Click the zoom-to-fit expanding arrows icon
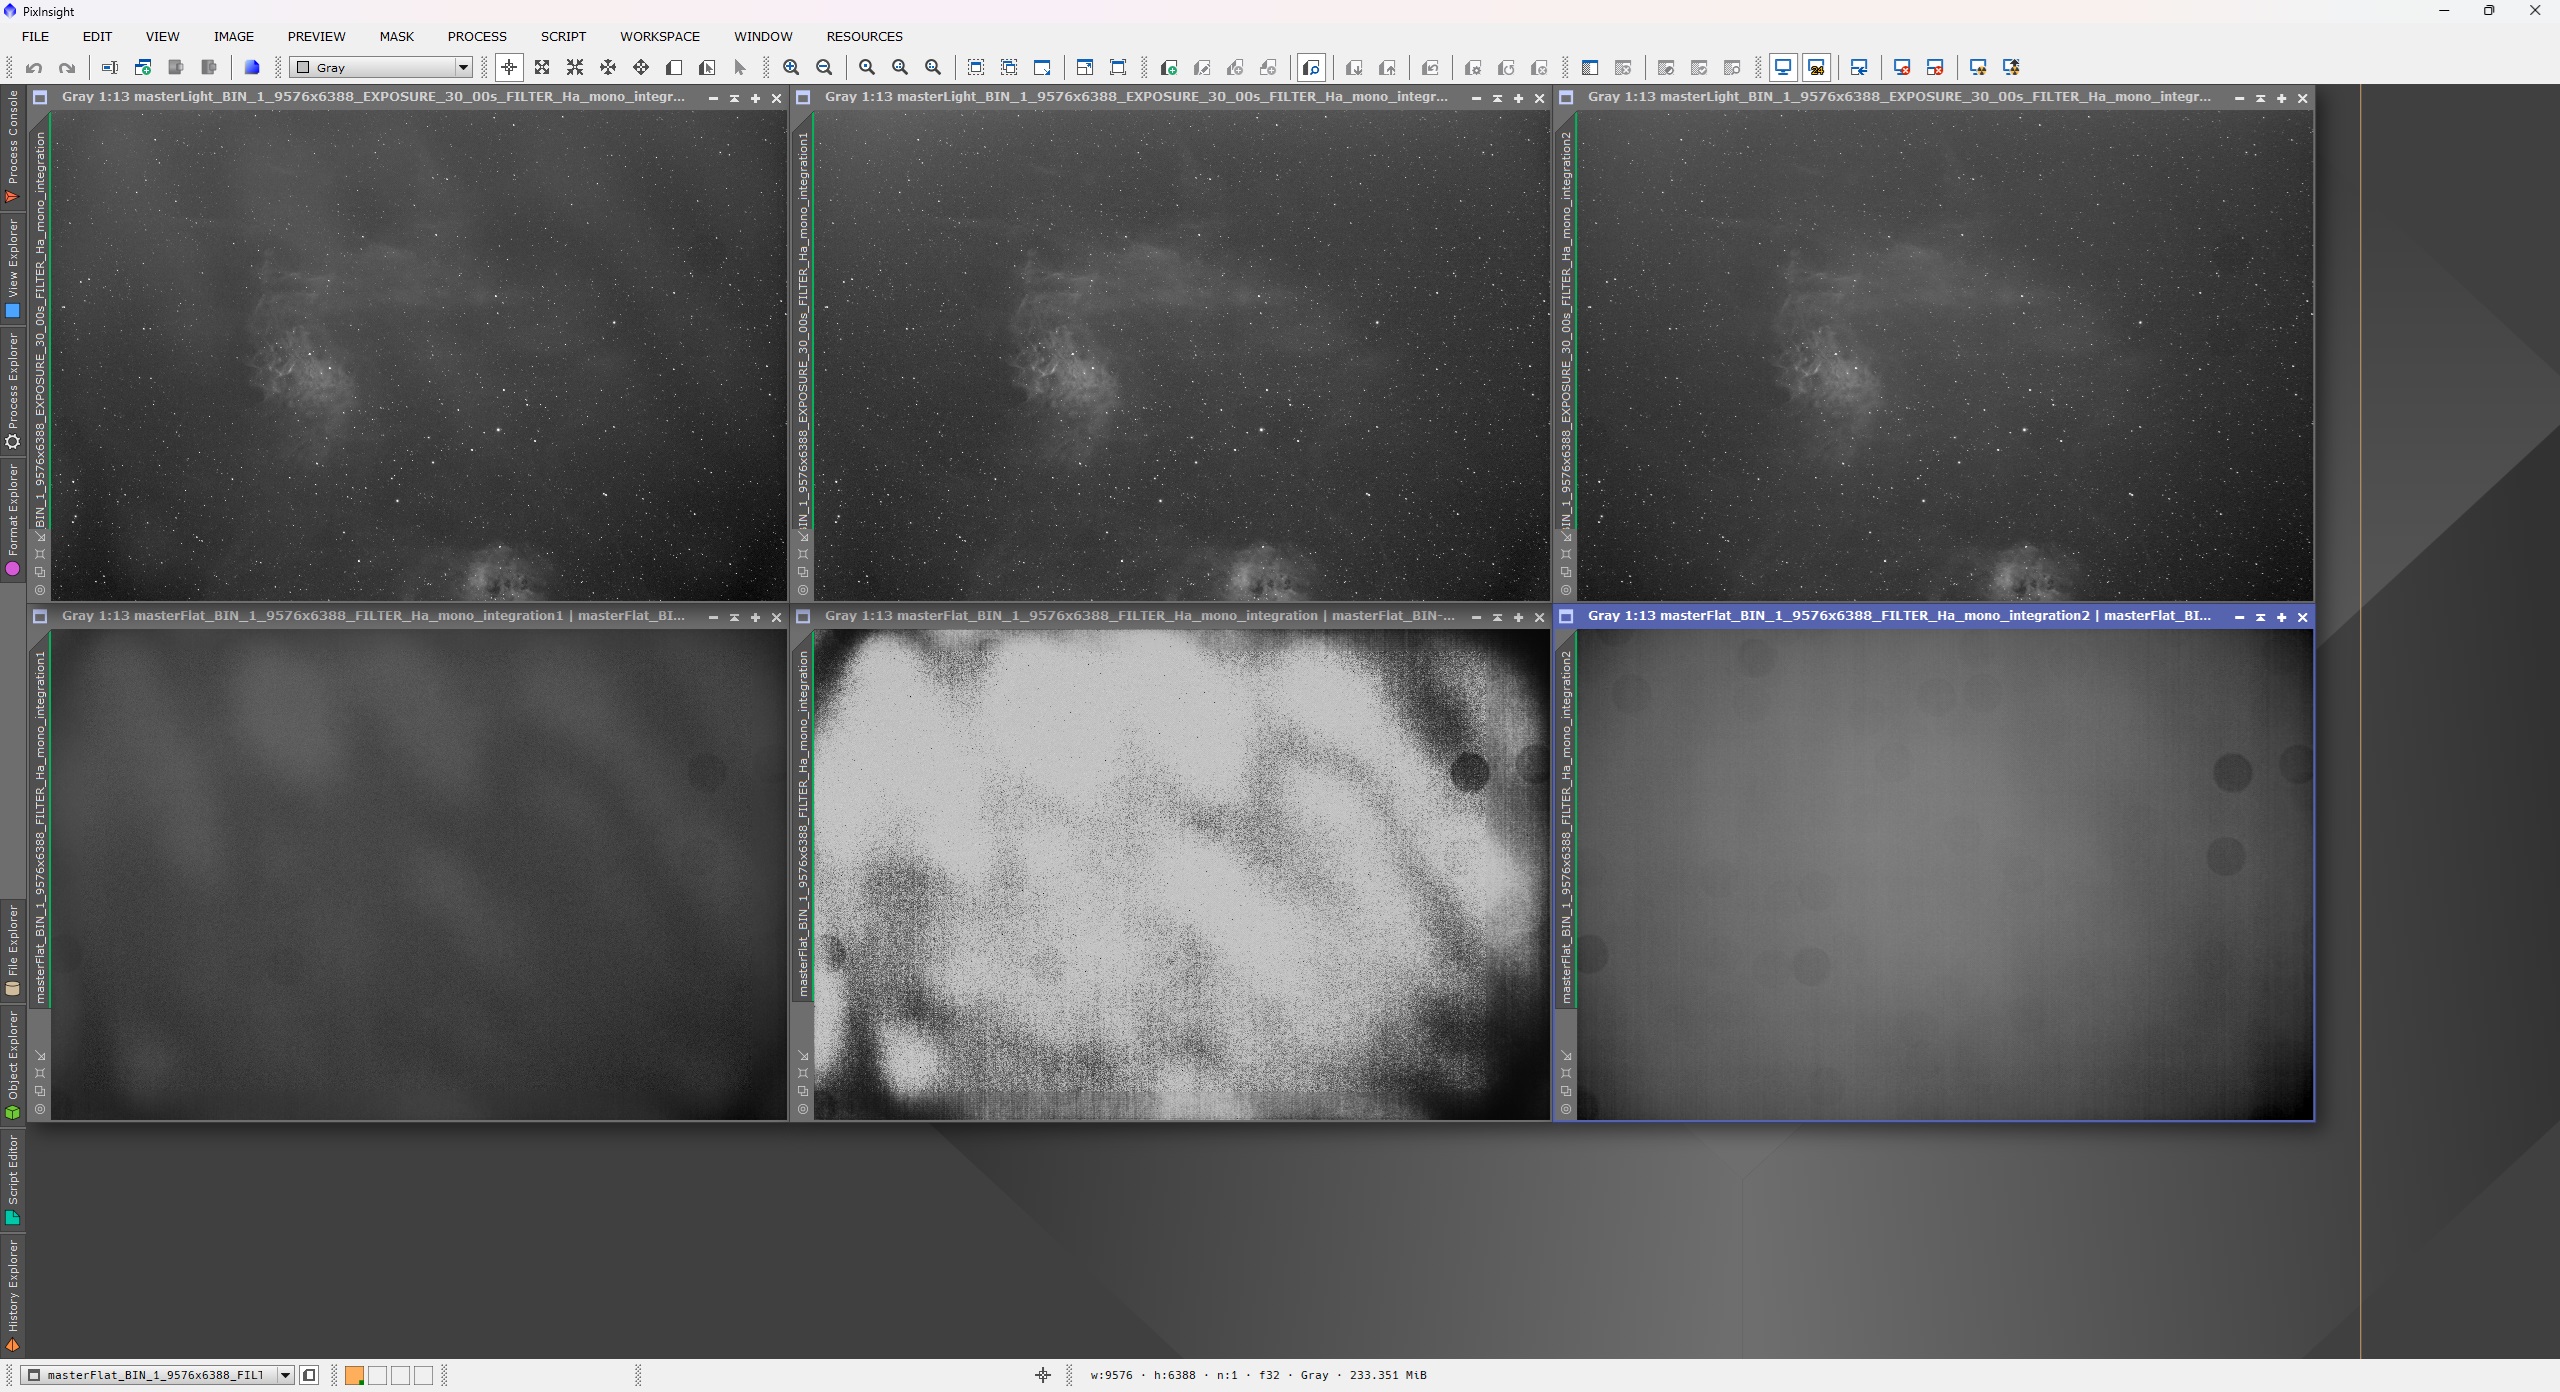The height and width of the screenshot is (1392, 2560). tap(542, 68)
